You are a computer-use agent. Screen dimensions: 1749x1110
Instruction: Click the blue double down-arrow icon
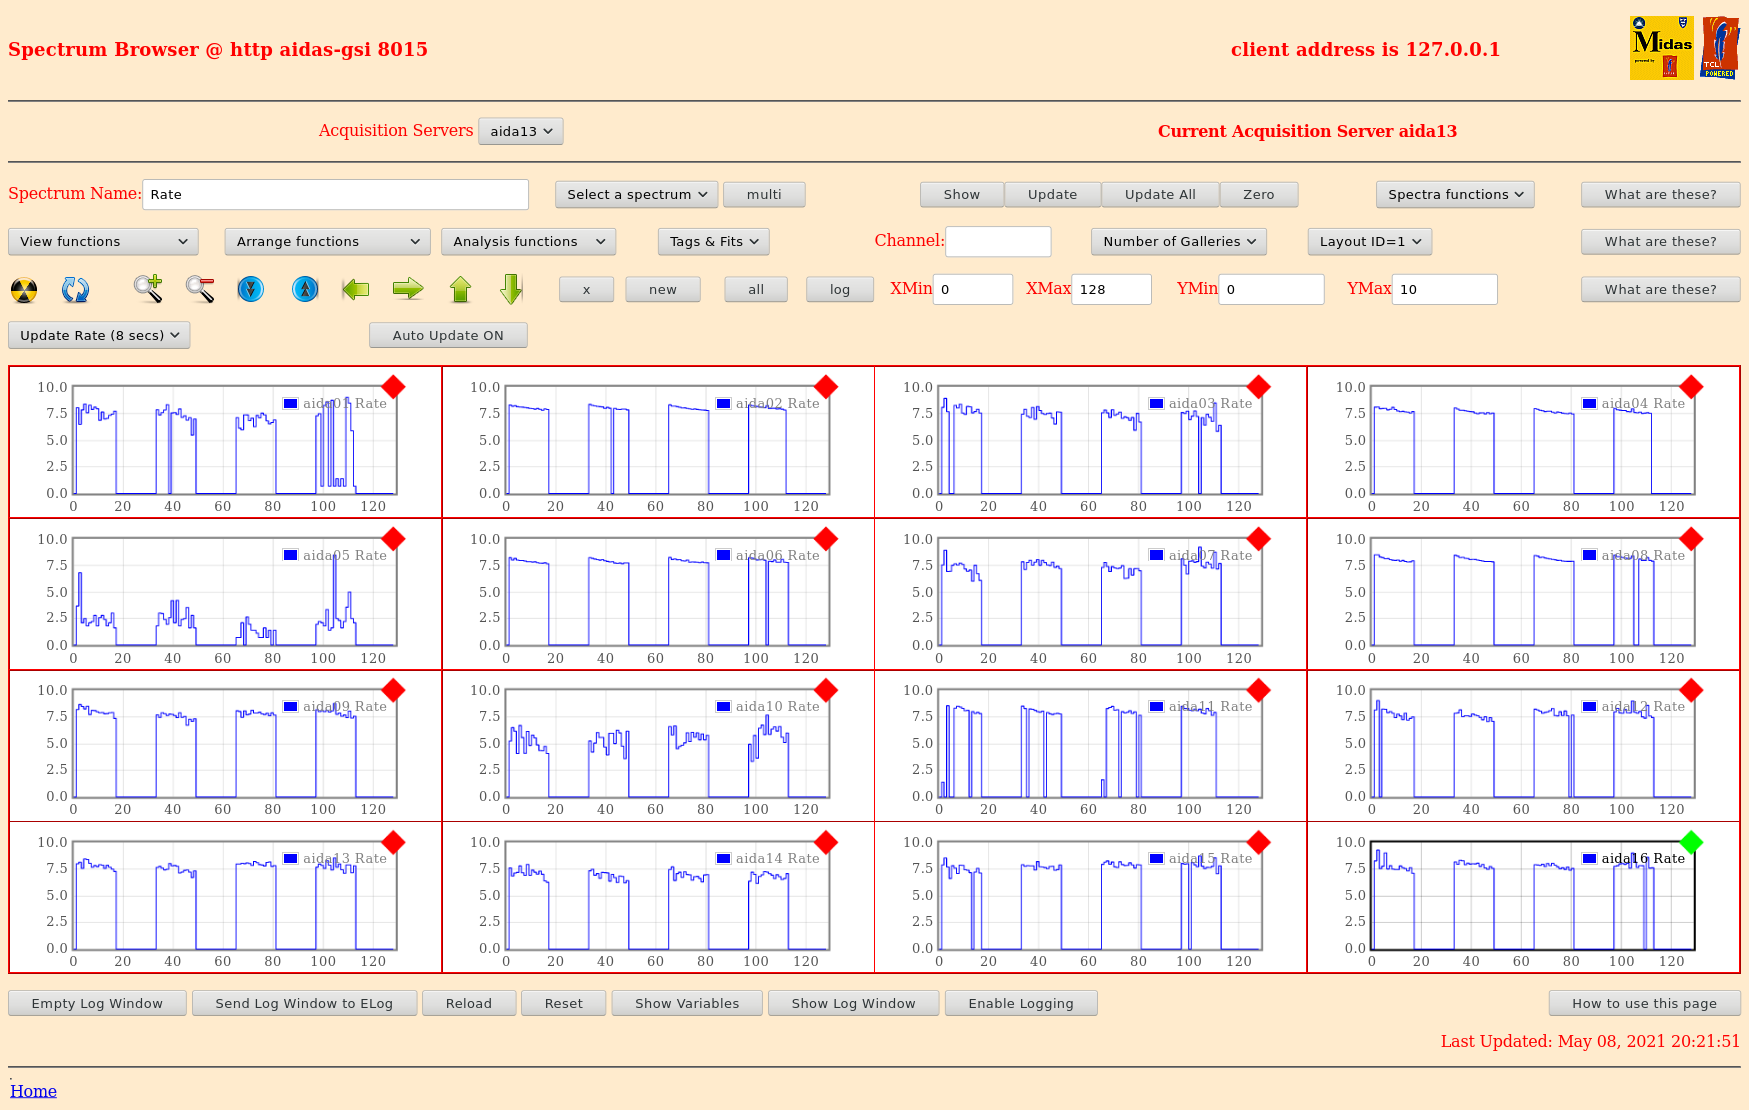pyautogui.click(x=251, y=290)
